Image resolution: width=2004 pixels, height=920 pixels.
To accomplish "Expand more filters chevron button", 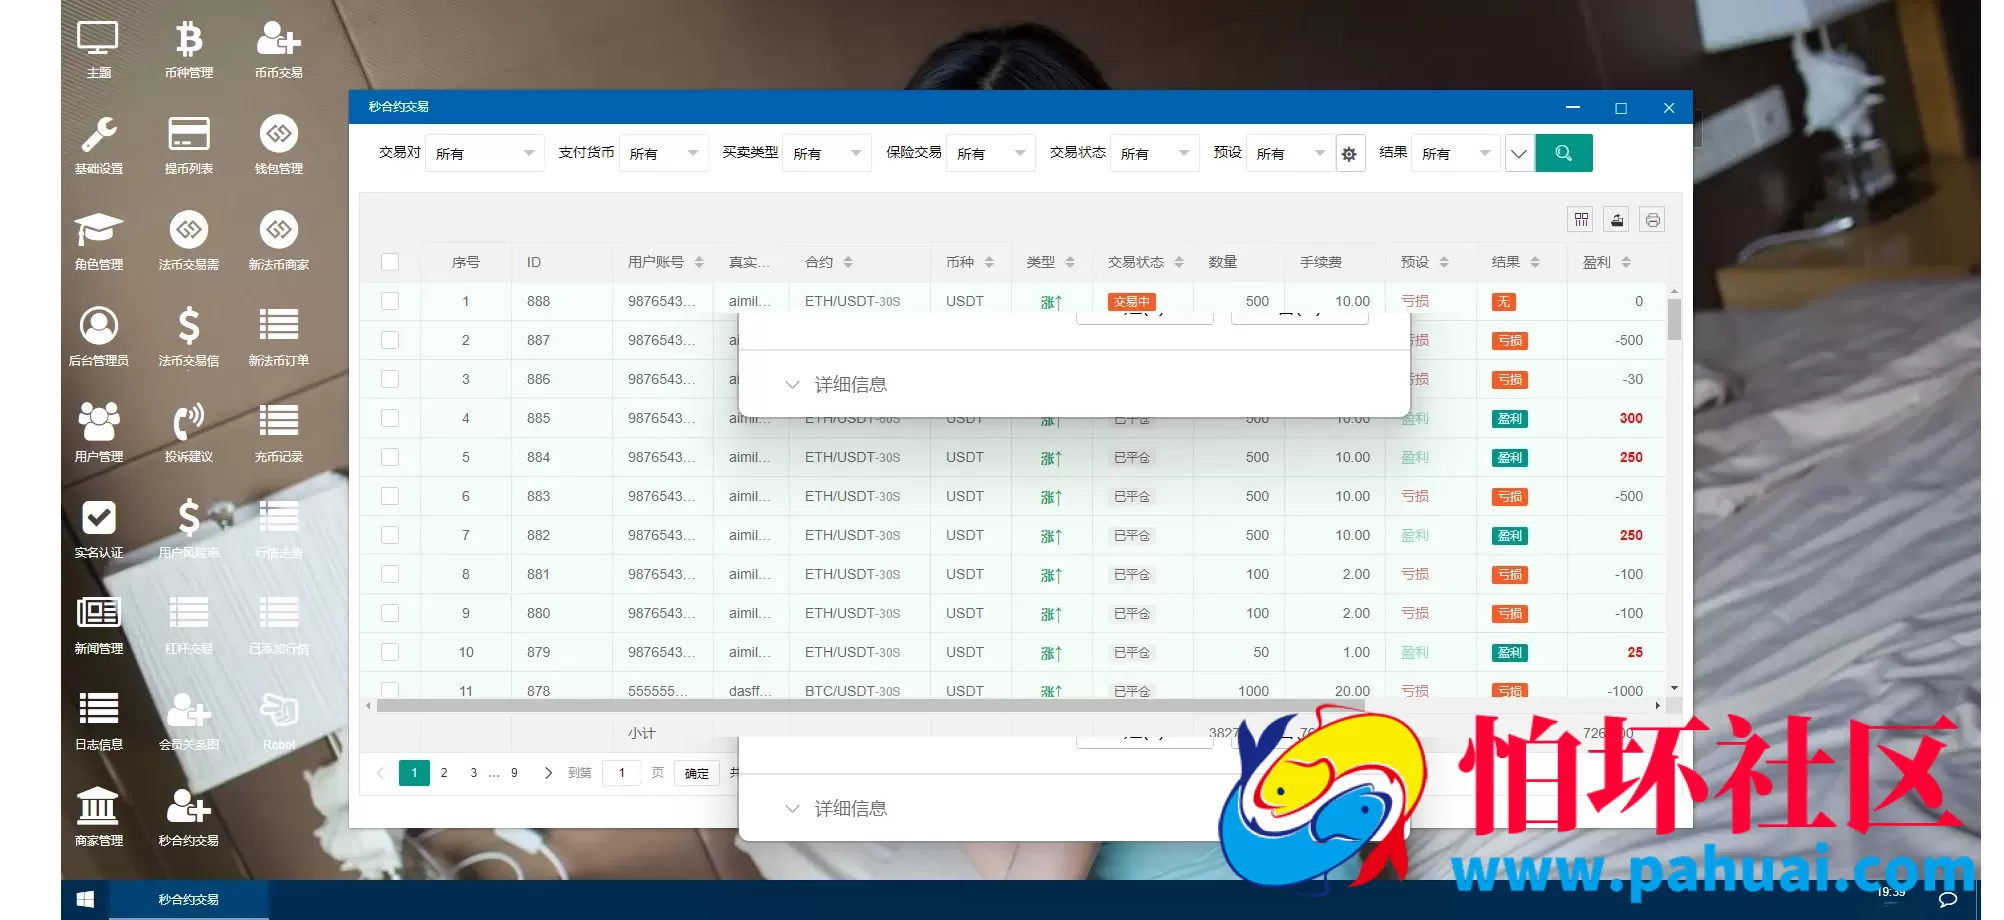I will pyautogui.click(x=1519, y=153).
